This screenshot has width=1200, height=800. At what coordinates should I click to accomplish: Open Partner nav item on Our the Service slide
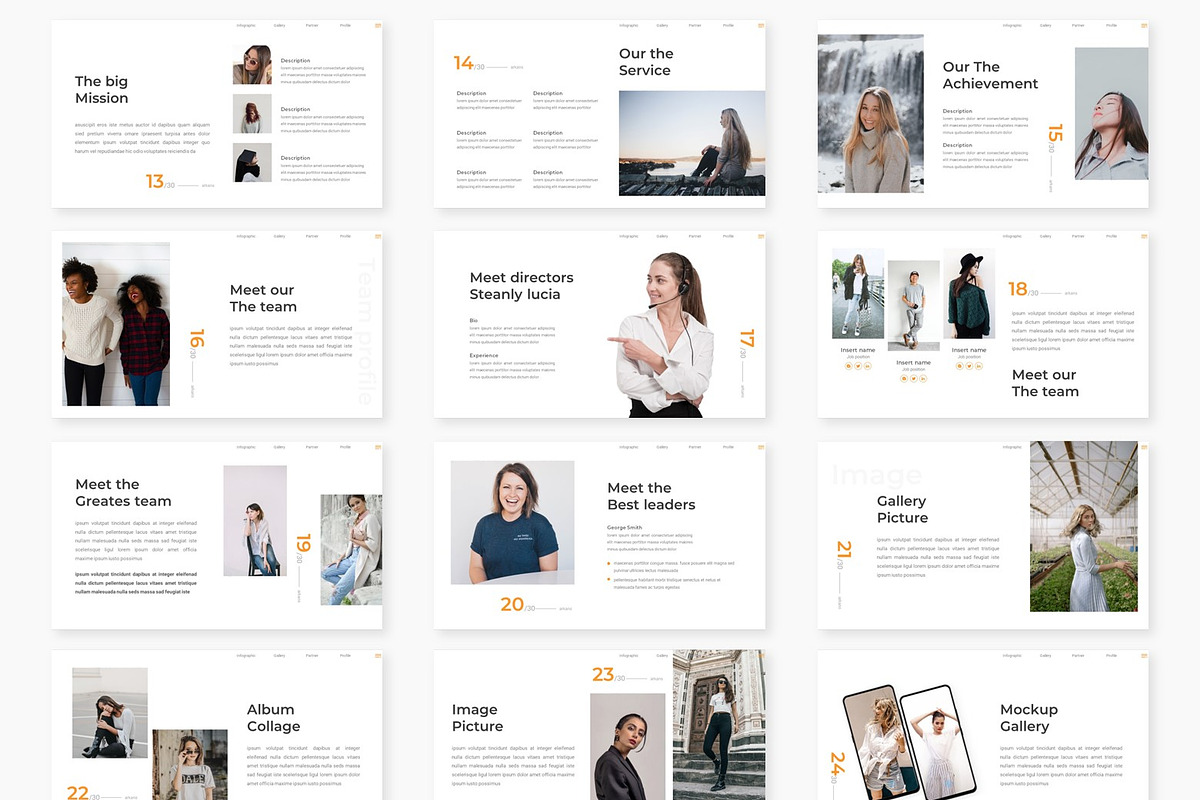[695, 26]
